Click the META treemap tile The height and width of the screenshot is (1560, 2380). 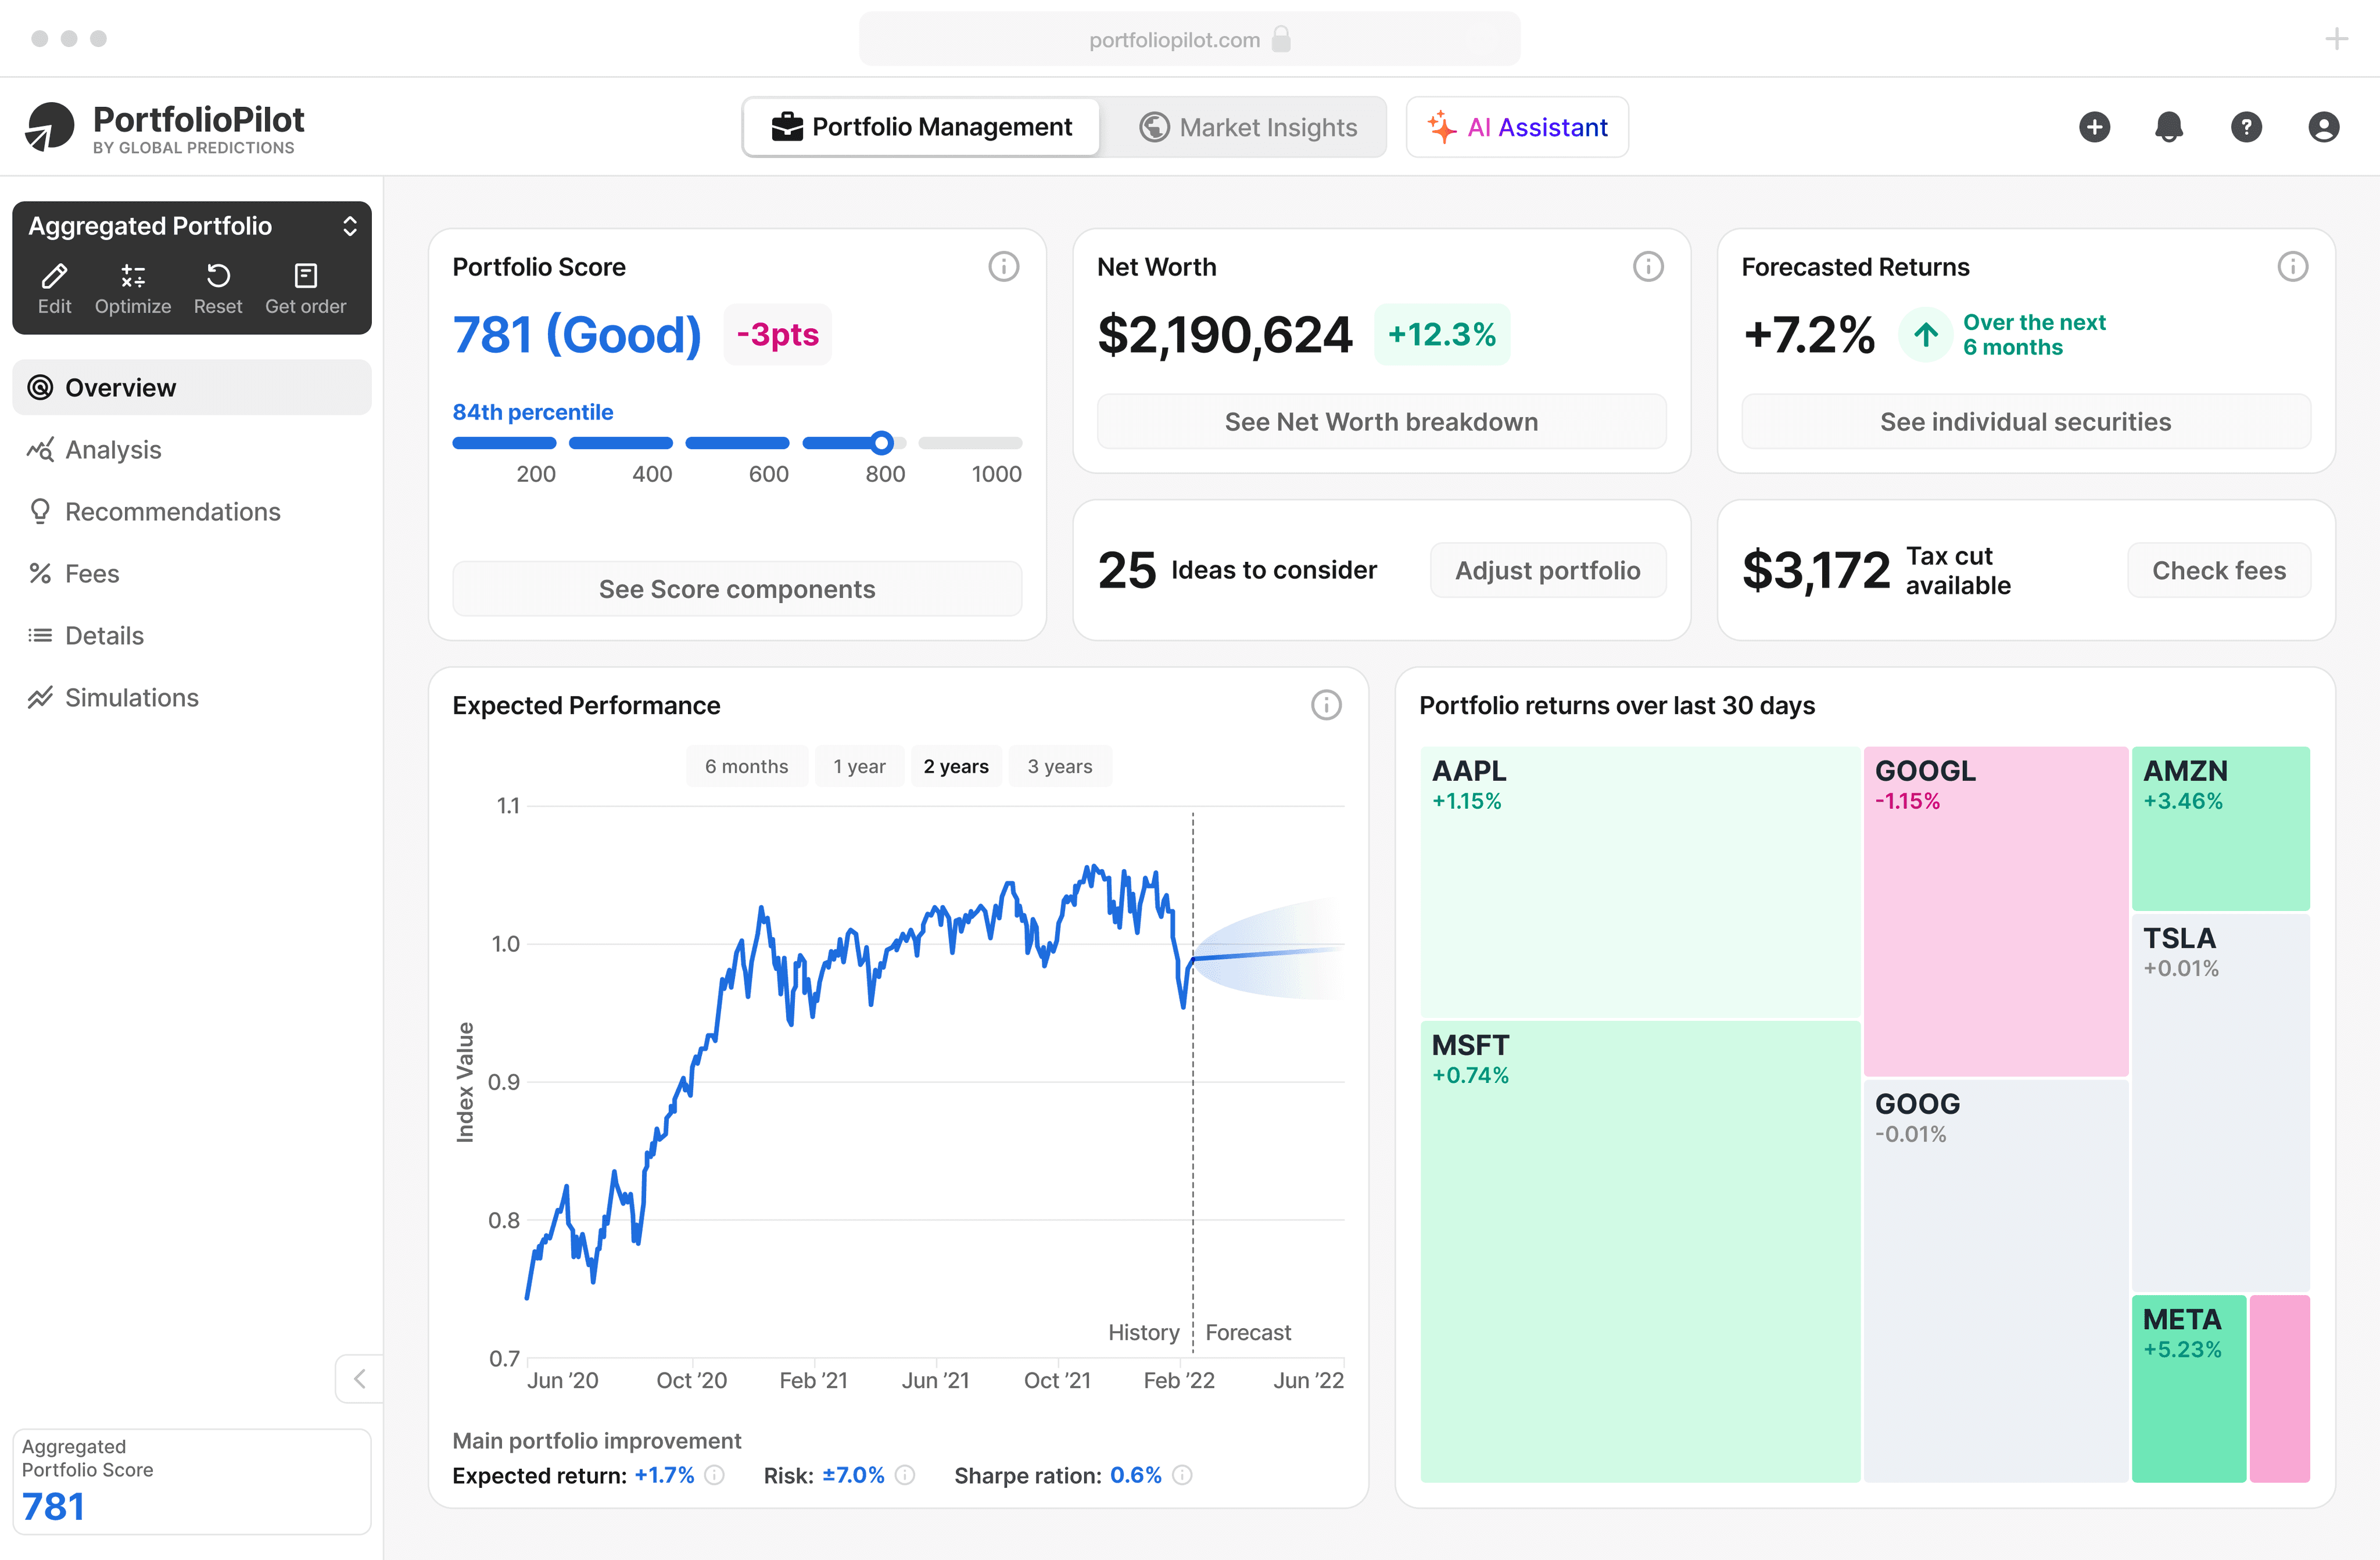tap(2189, 1388)
